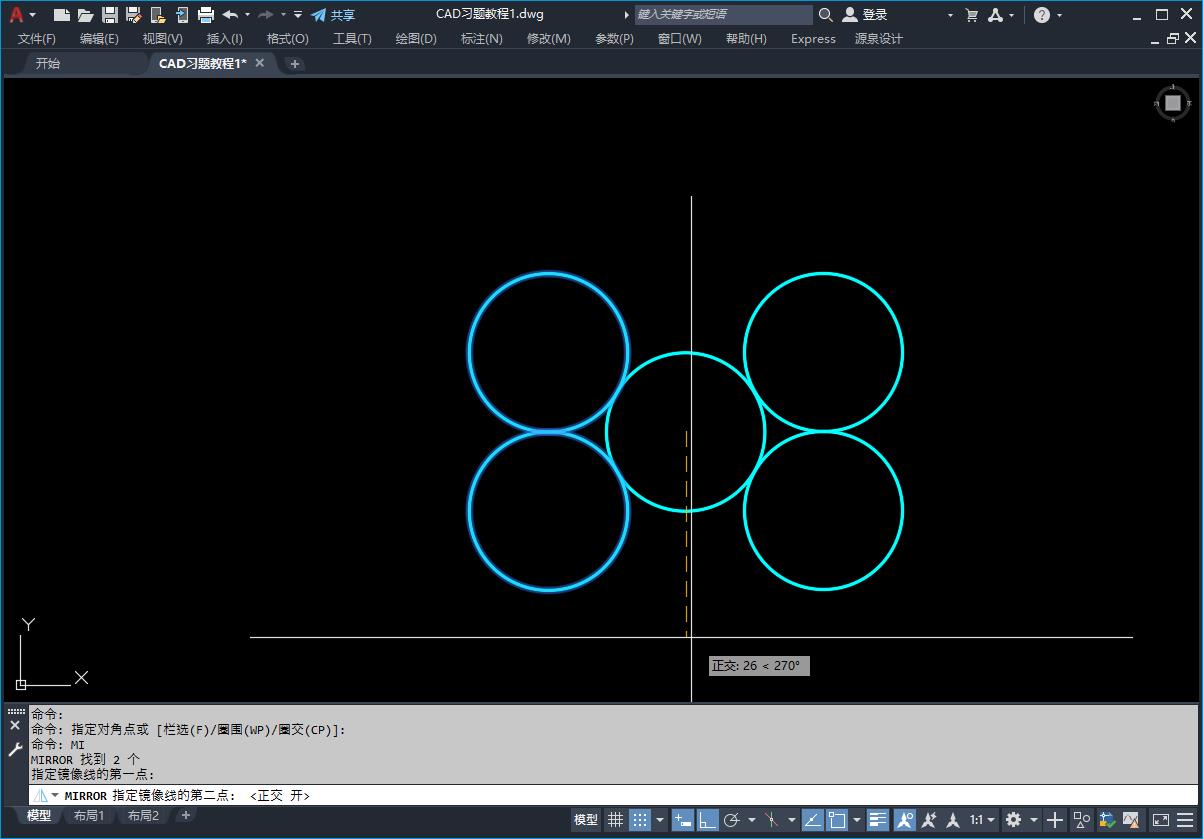
Task: Switch to the 布局2 layout tab
Action: point(143,816)
